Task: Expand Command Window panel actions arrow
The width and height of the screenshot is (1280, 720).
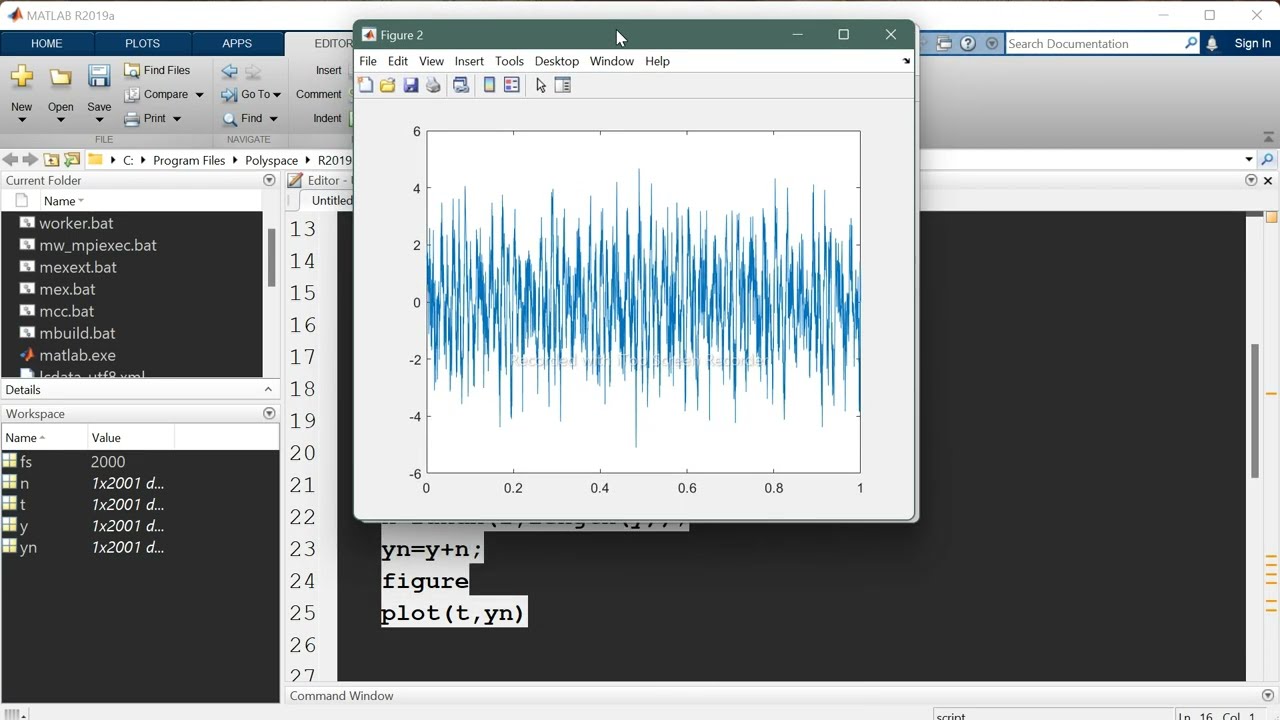Action: point(1268,696)
